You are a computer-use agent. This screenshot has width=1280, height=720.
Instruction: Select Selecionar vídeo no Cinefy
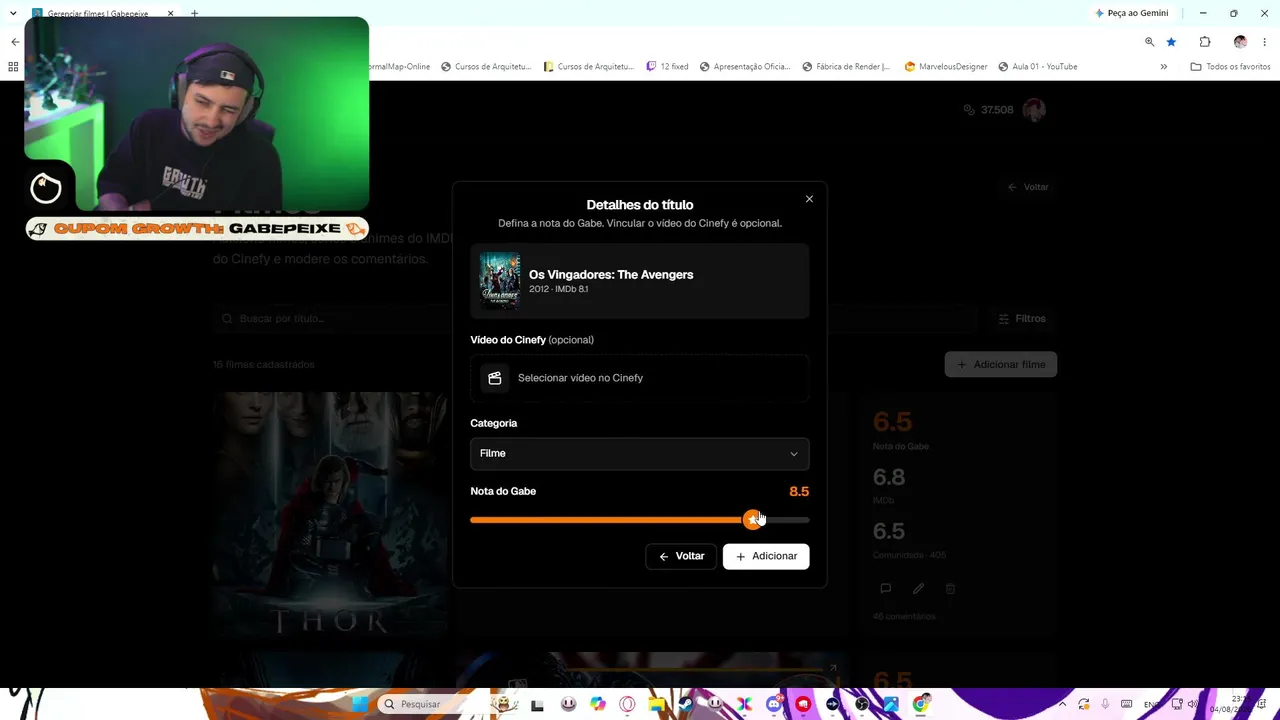[640, 378]
